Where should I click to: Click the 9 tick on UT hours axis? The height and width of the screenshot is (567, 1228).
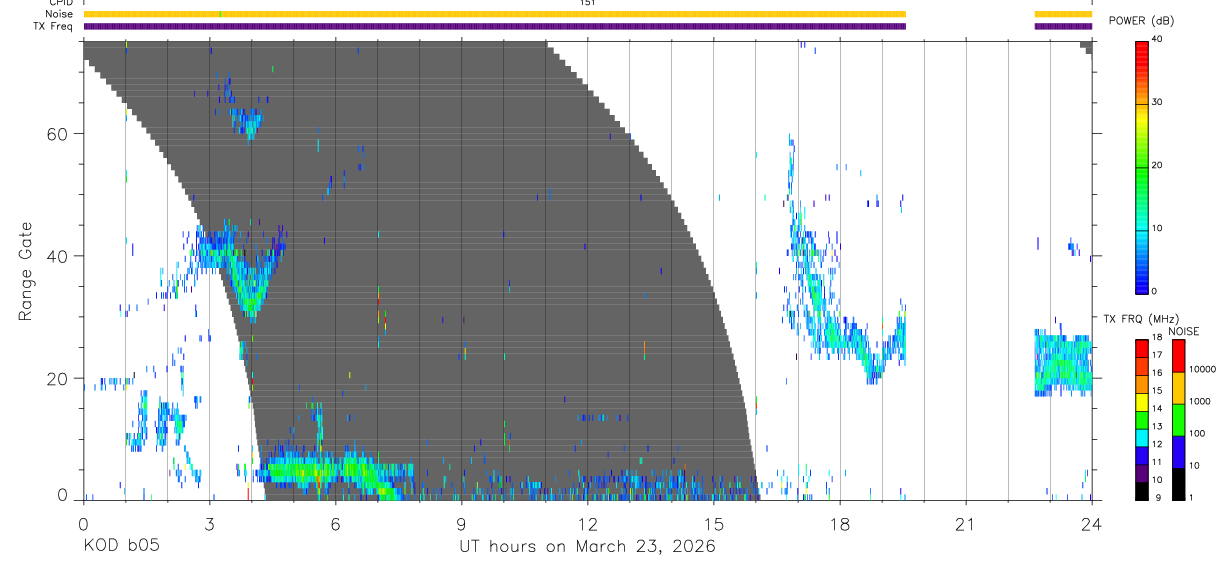(x=461, y=523)
